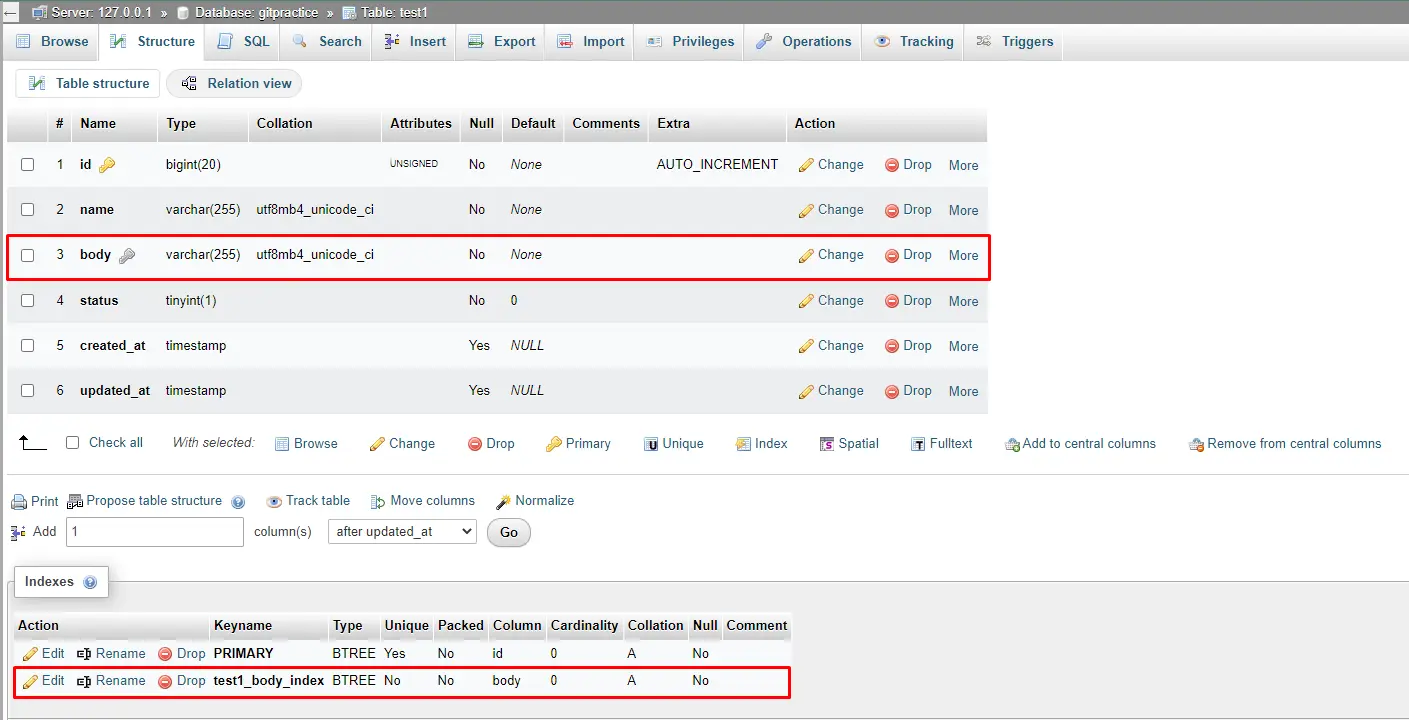Open the Browse tab
Viewport: 1409px width, 720px height.
coord(53,41)
